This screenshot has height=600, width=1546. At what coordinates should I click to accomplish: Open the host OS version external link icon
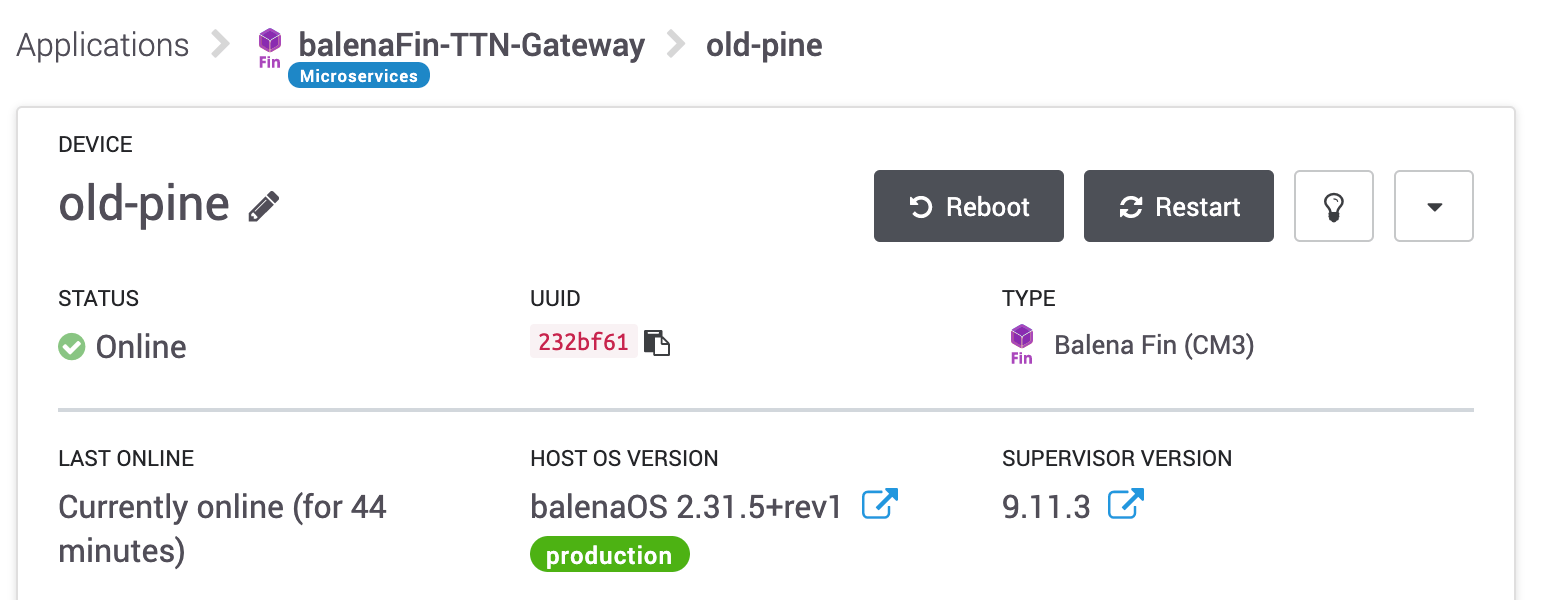pos(880,504)
